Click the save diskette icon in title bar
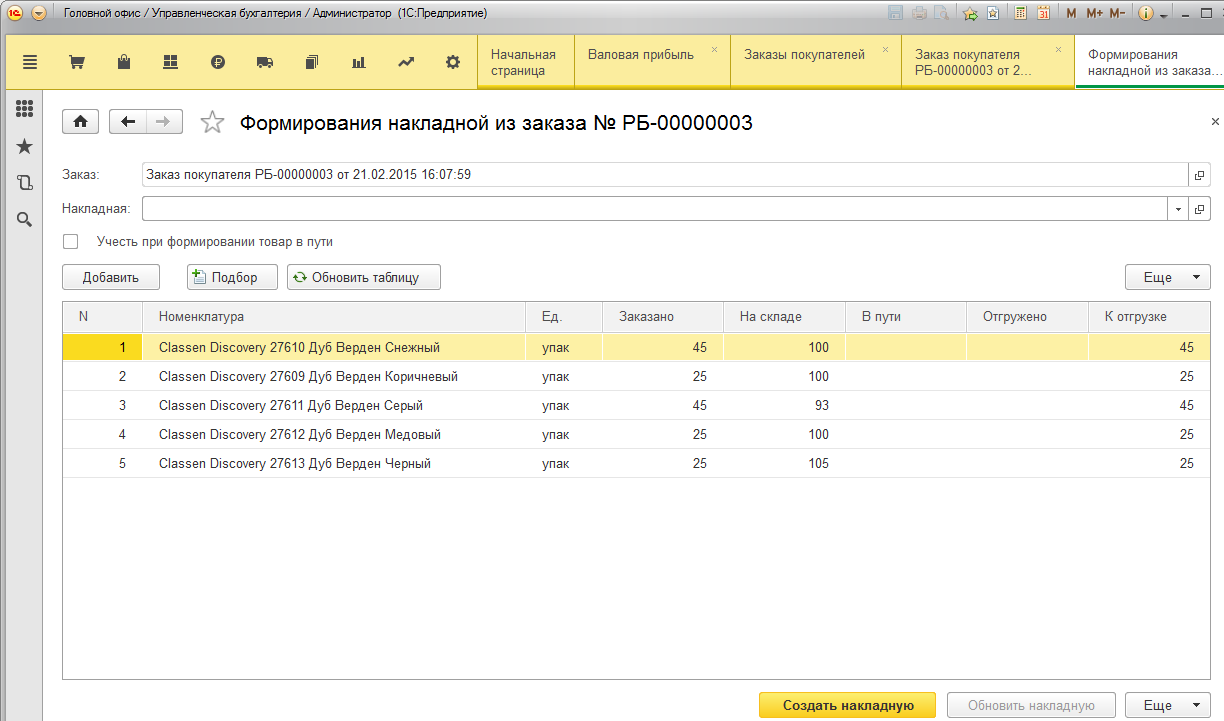Image resolution: width=1224 pixels, height=721 pixels. point(895,13)
